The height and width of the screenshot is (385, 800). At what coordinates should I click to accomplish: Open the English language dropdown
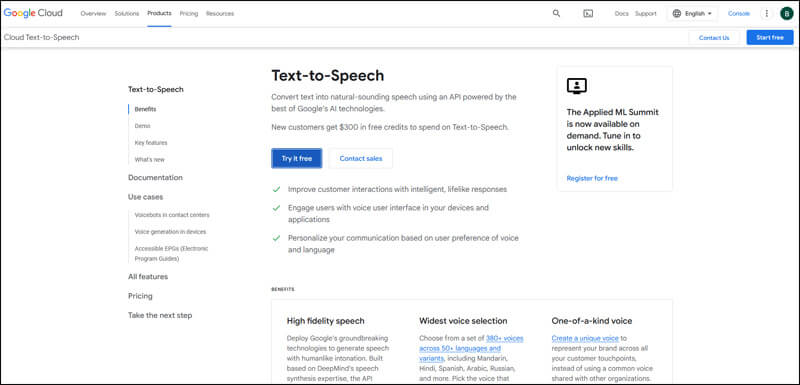point(692,14)
